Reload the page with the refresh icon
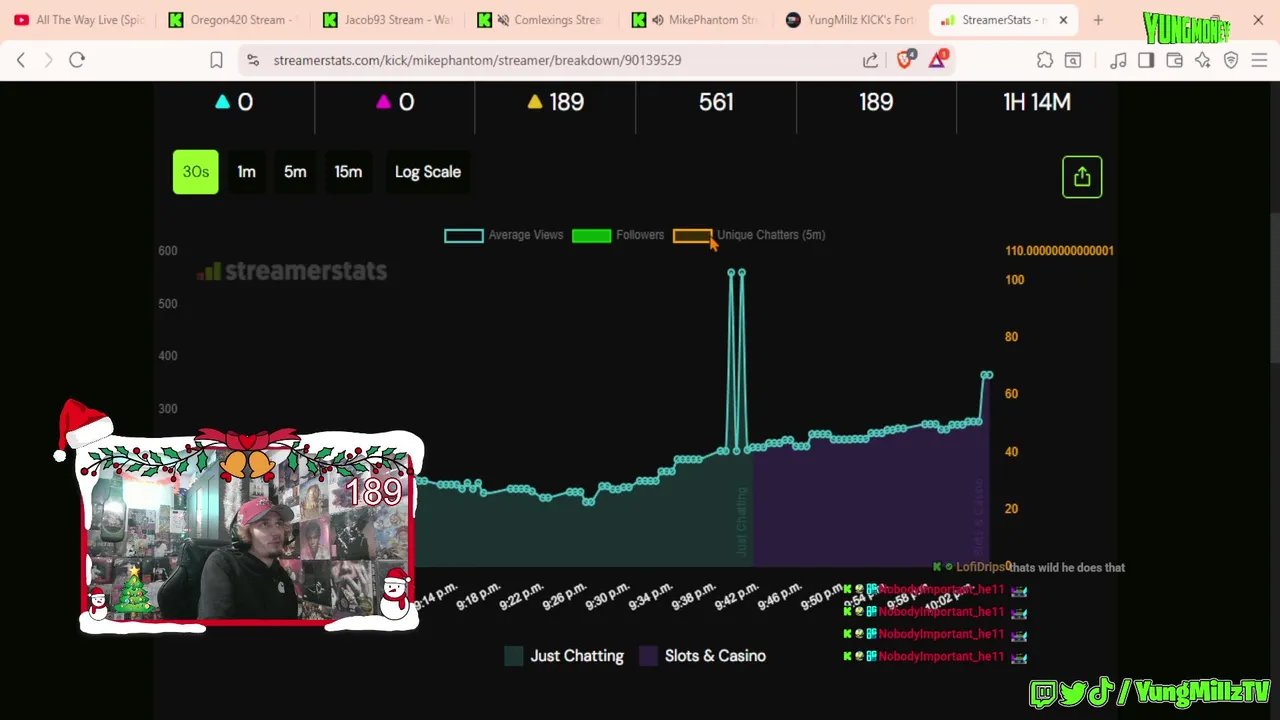The image size is (1280, 720). click(77, 60)
